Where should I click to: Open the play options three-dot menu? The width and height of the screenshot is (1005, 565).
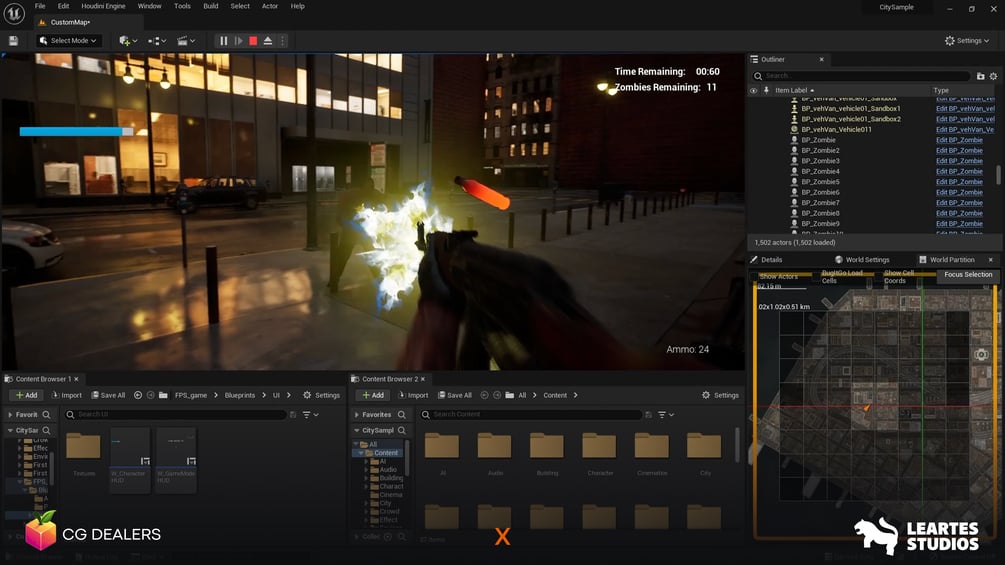(x=282, y=40)
